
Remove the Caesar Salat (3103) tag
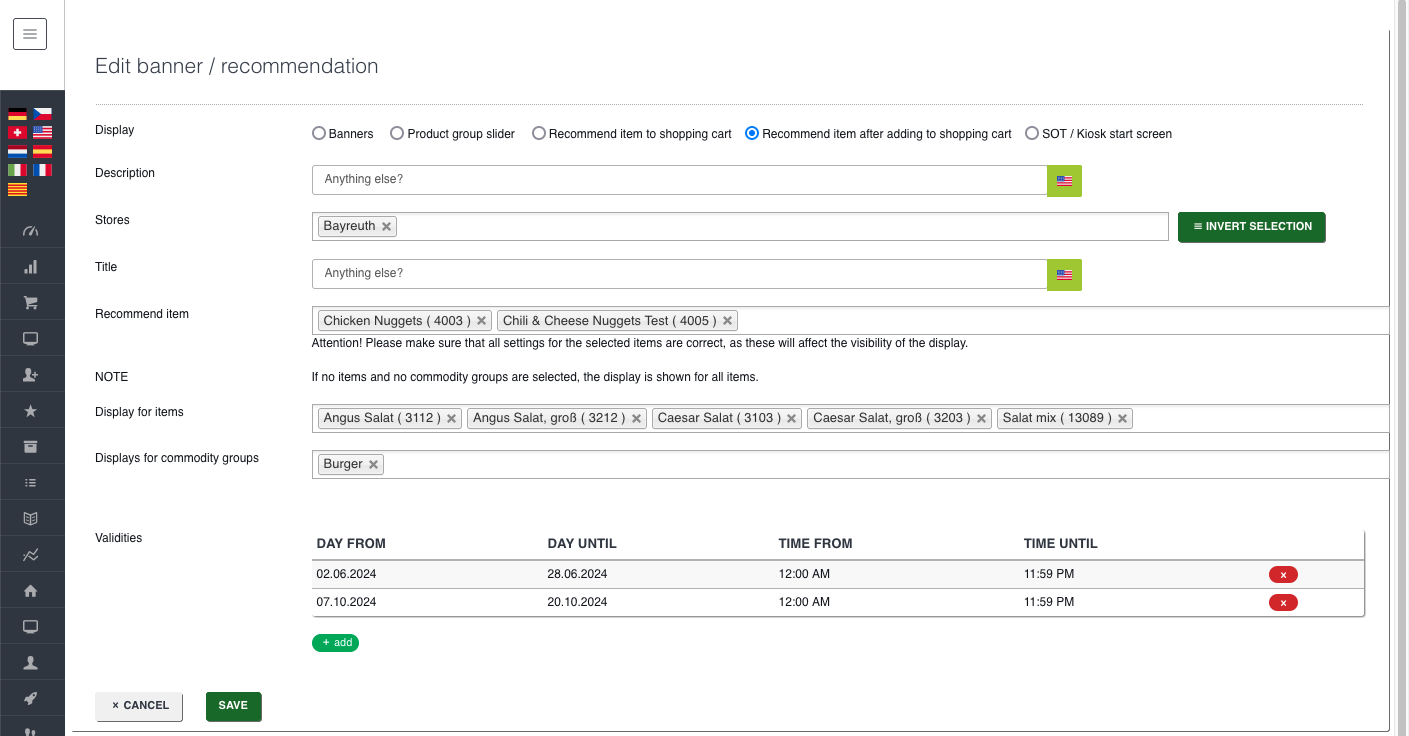pyautogui.click(x=792, y=419)
